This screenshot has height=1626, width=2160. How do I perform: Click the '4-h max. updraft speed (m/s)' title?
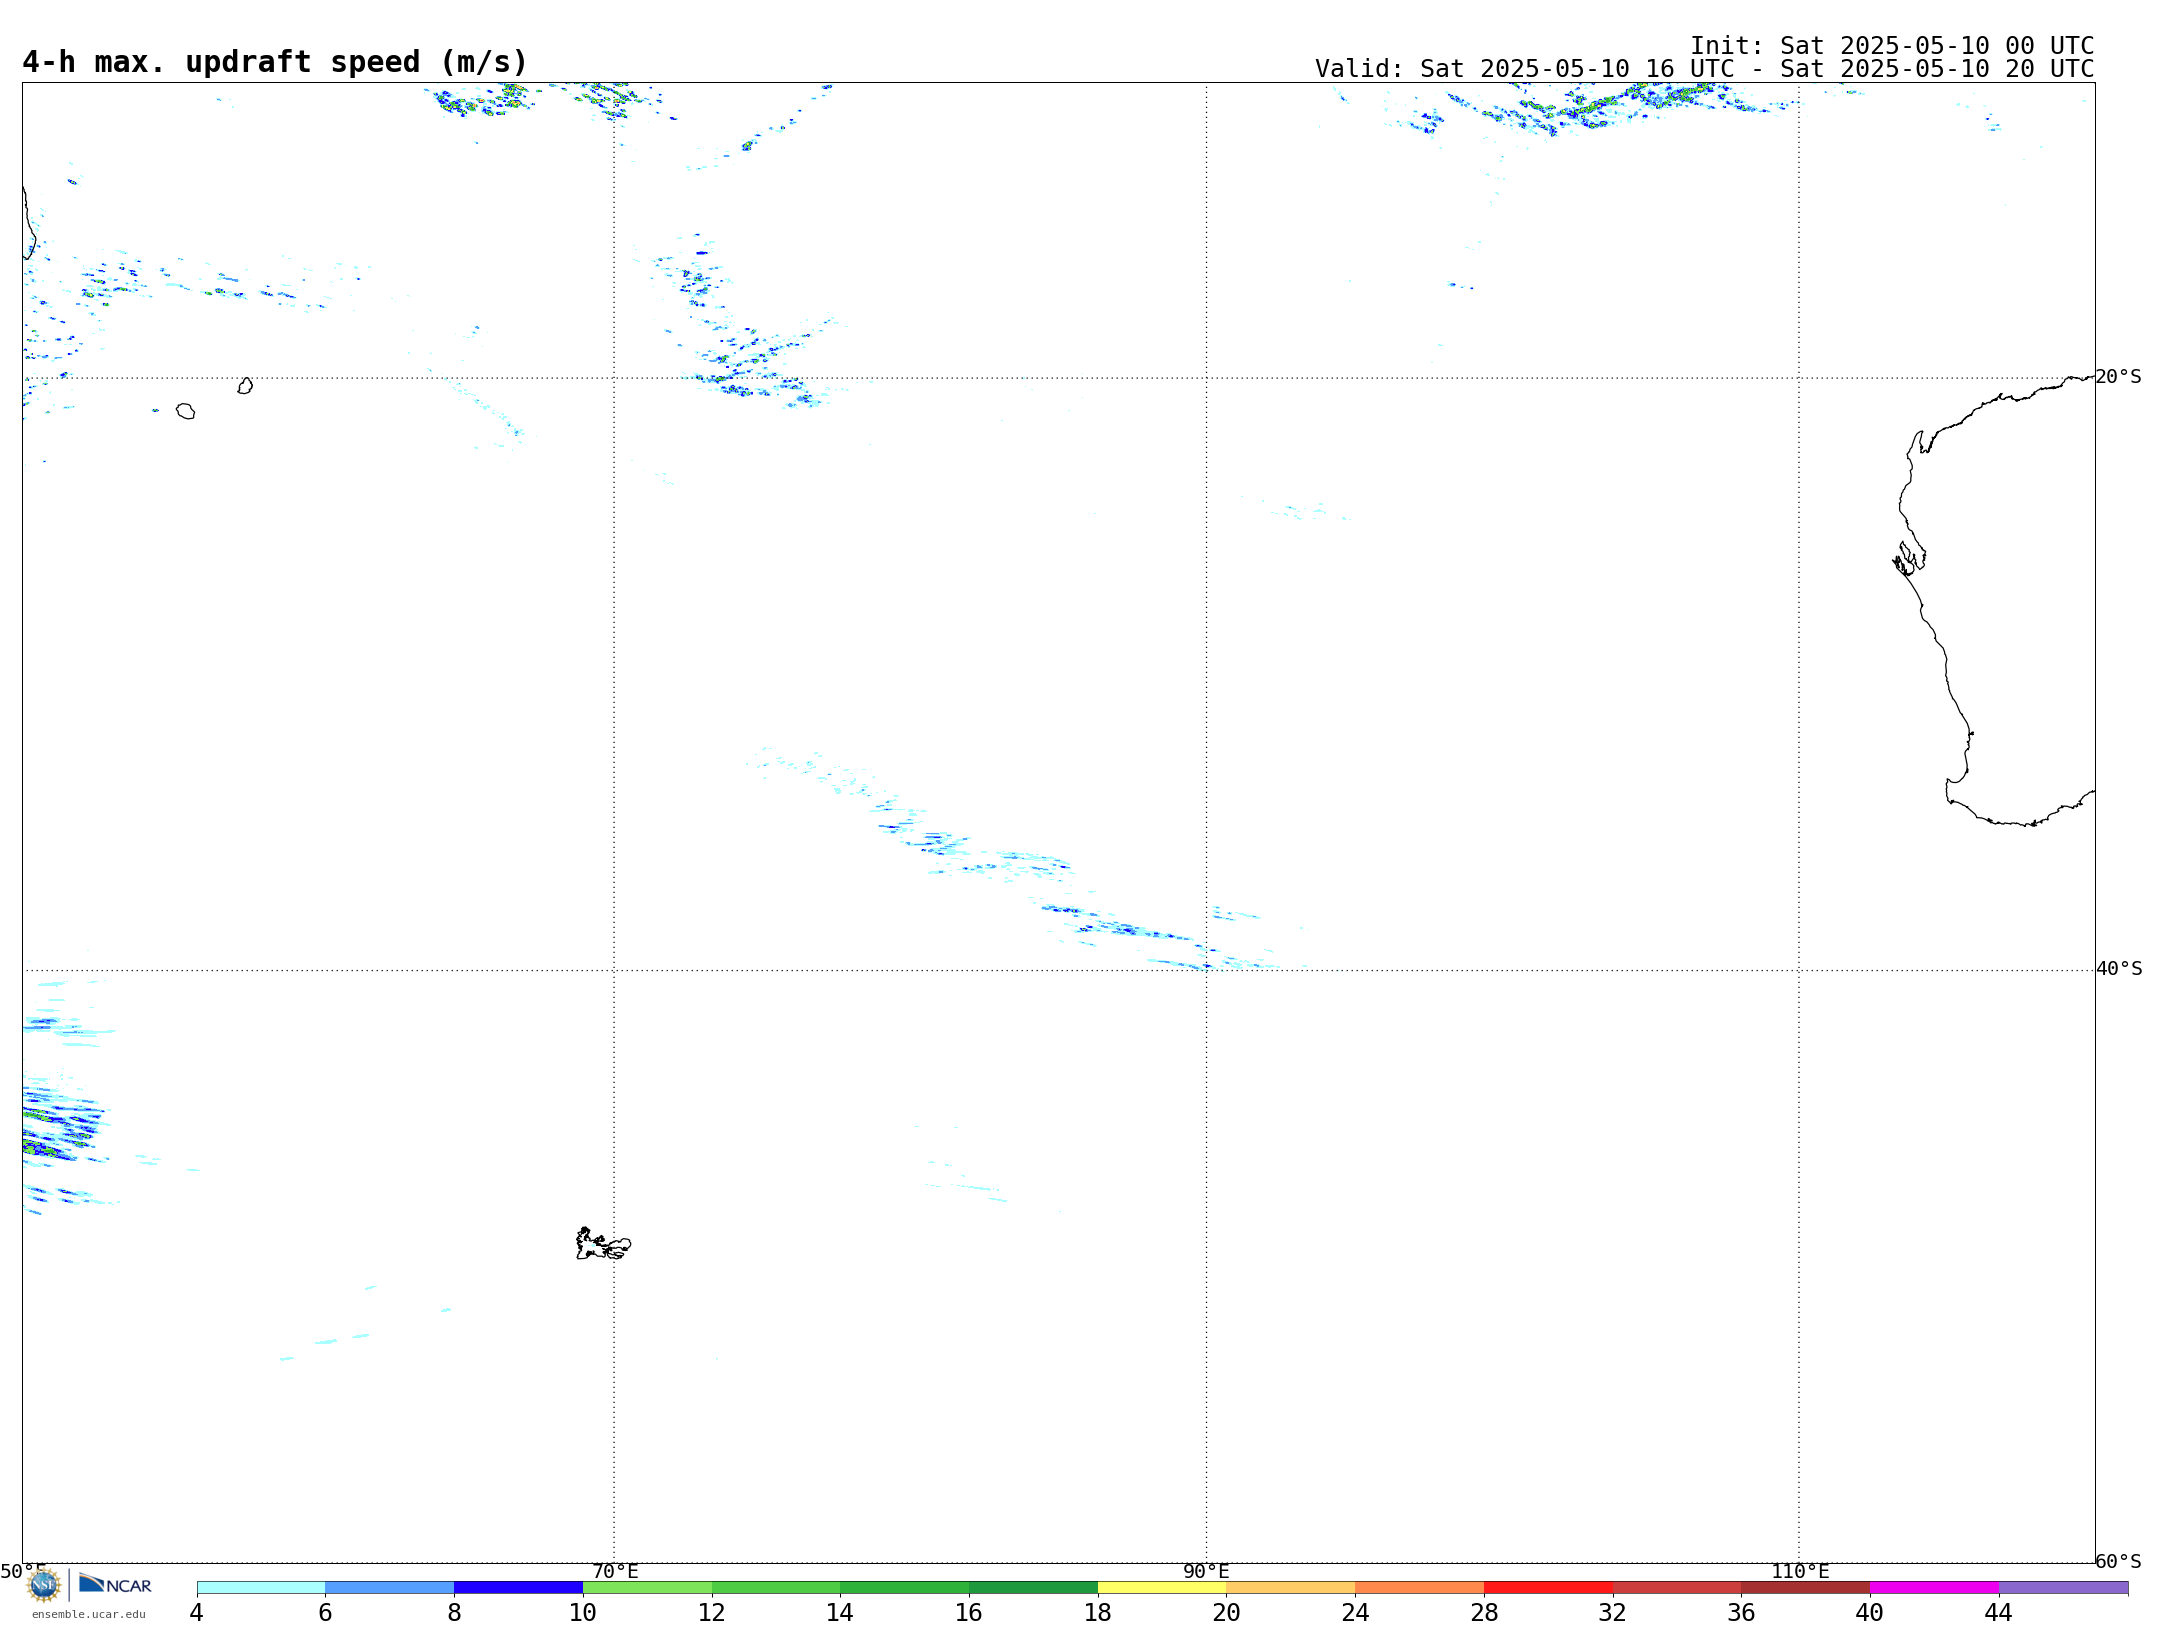coord(275,62)
